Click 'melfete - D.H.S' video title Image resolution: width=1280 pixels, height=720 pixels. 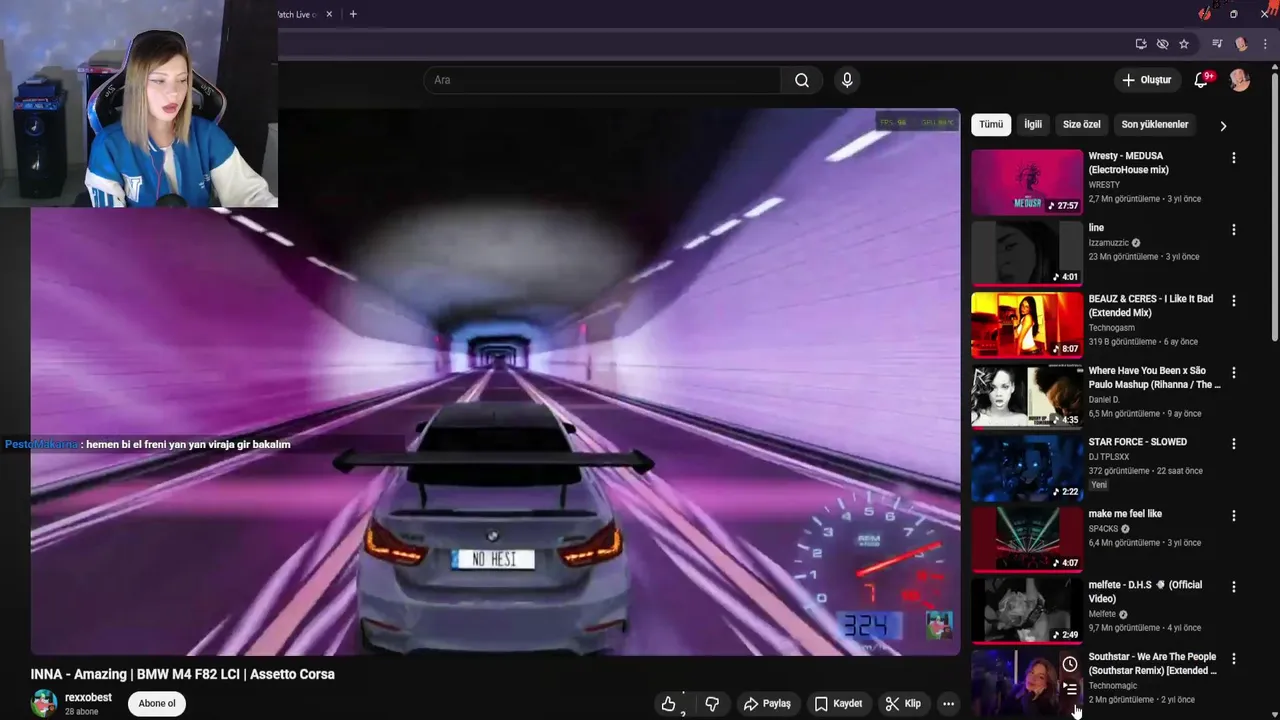(1146, 592)
